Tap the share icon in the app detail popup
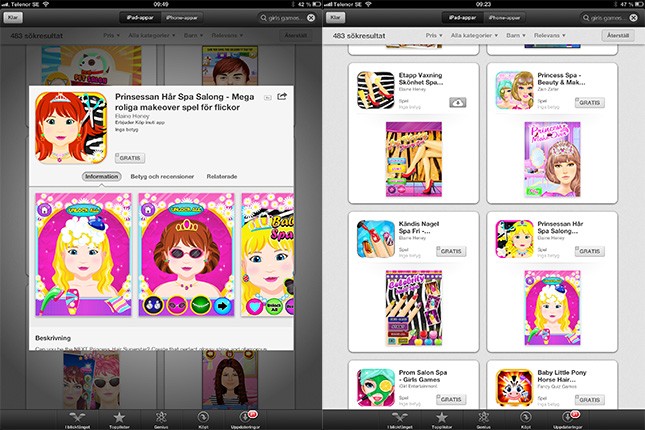The height and width of the screenshot is (430, 645). (x=283, y=96)
